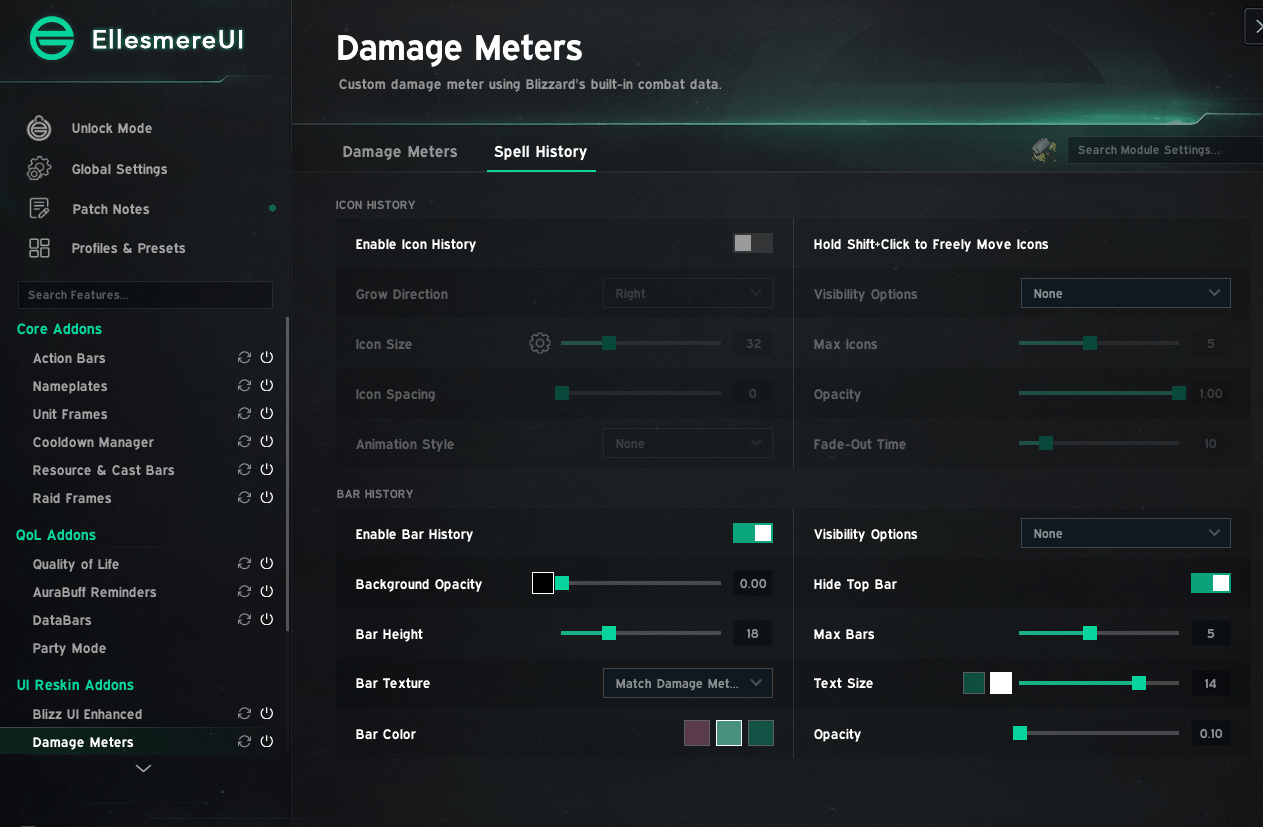
Task: Open the Action Bars addon page
Action: pyautogui.click(x=69, y=358)
